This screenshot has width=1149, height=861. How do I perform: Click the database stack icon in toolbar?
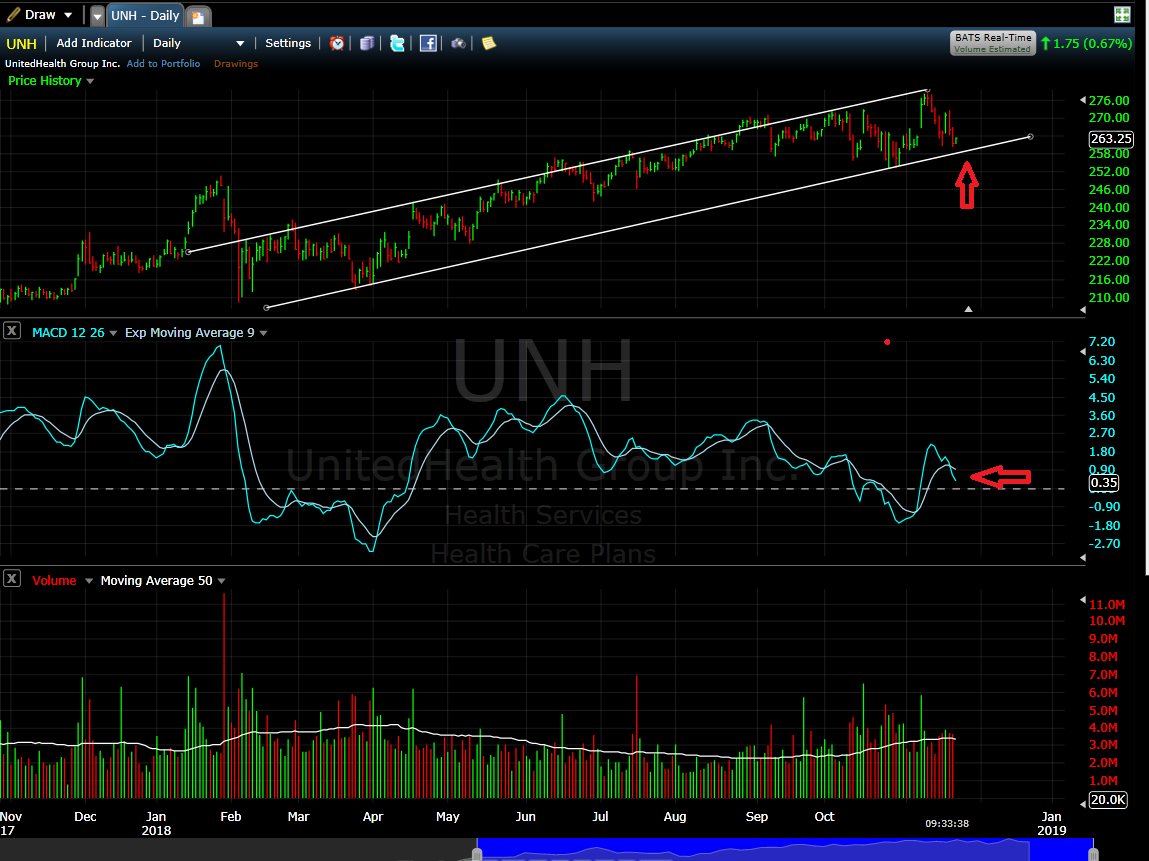pyautogui.click(x=367, y=43)
